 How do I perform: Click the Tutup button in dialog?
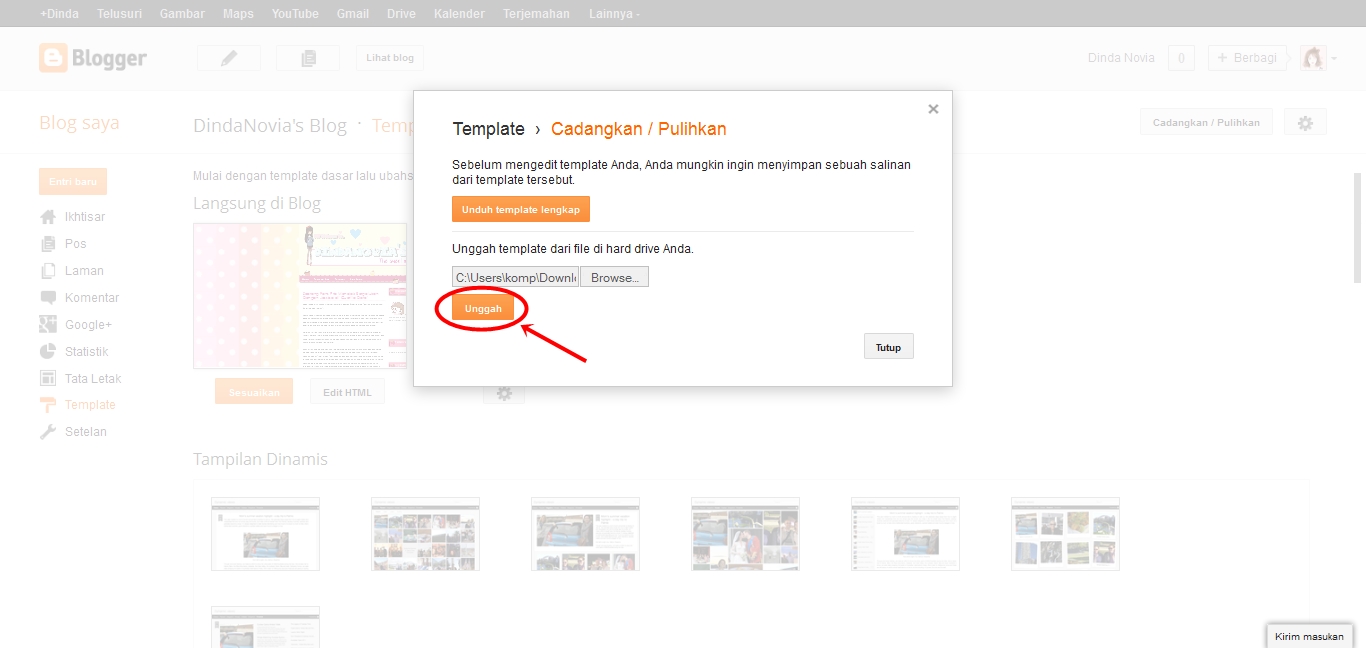[888, 347]
